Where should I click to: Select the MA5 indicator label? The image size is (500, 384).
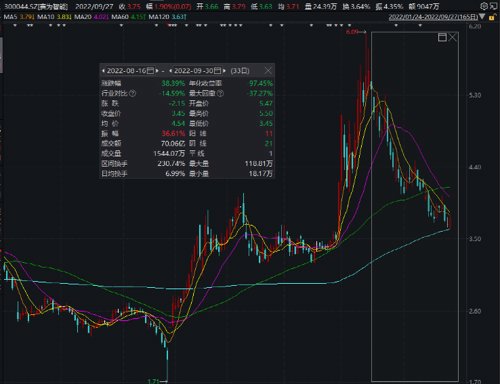11,17
